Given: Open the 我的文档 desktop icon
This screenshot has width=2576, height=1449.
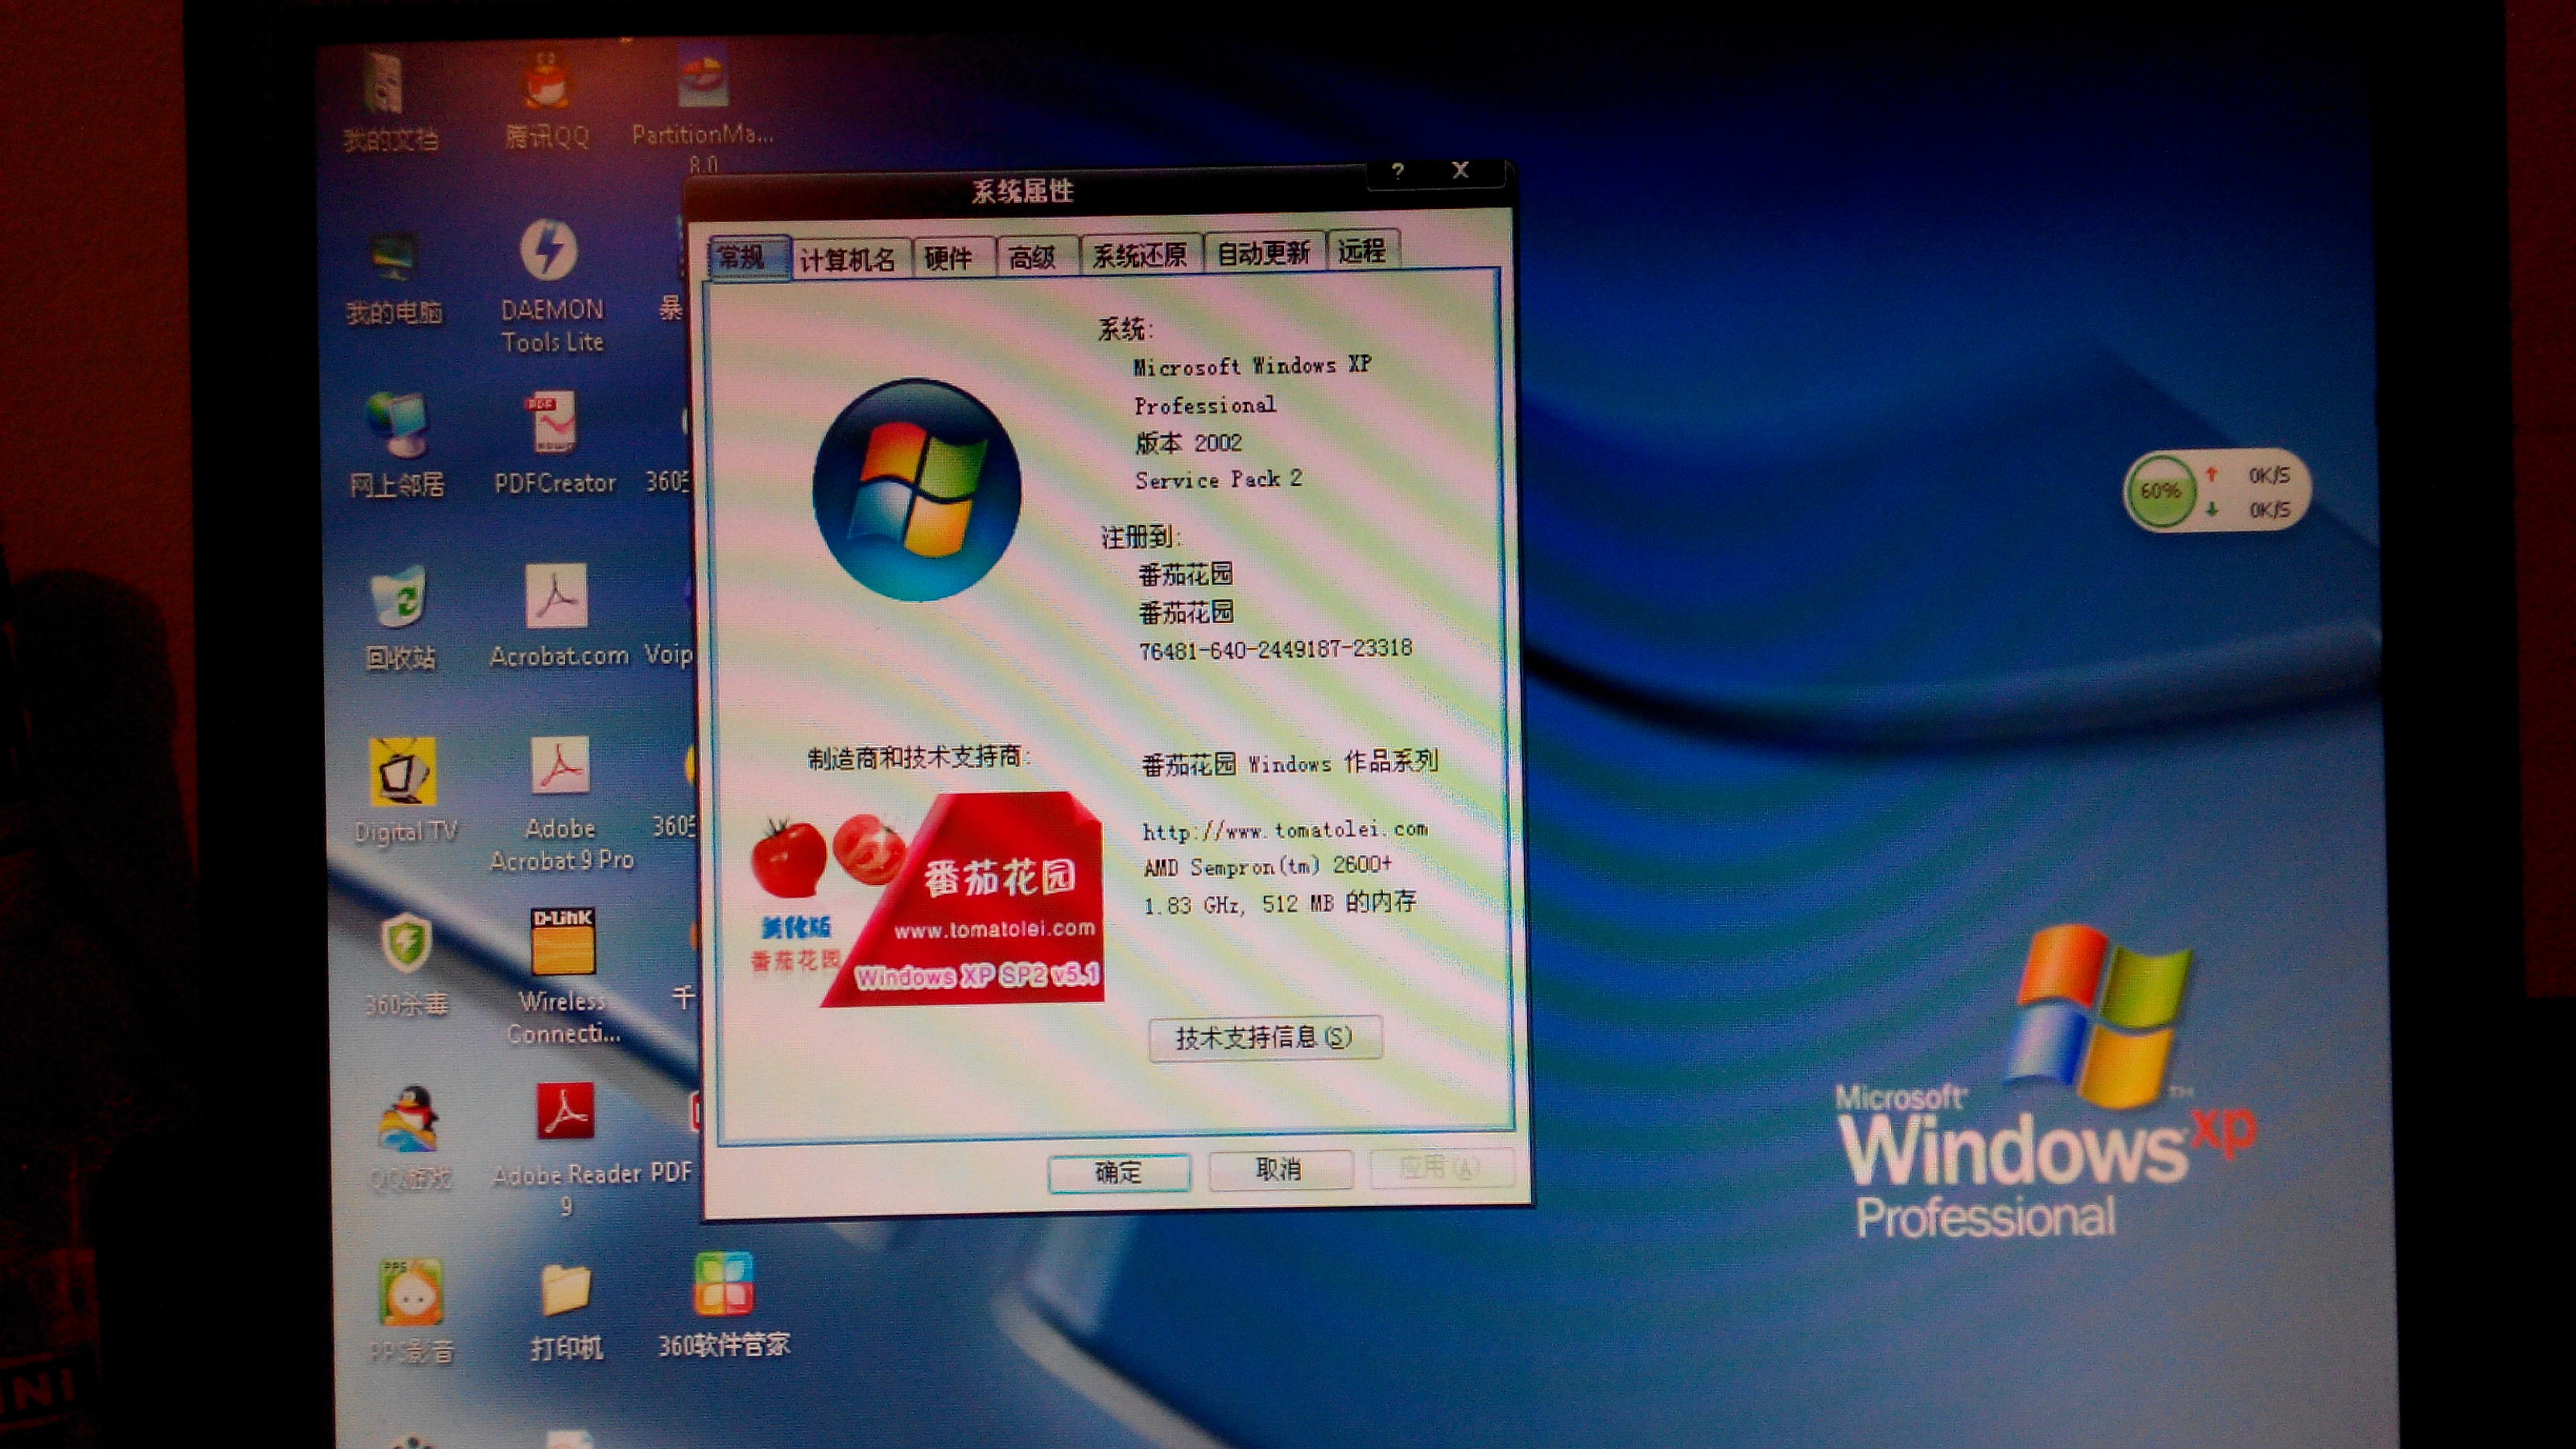Looking at the screenshot, I should [x=388, y=102].
